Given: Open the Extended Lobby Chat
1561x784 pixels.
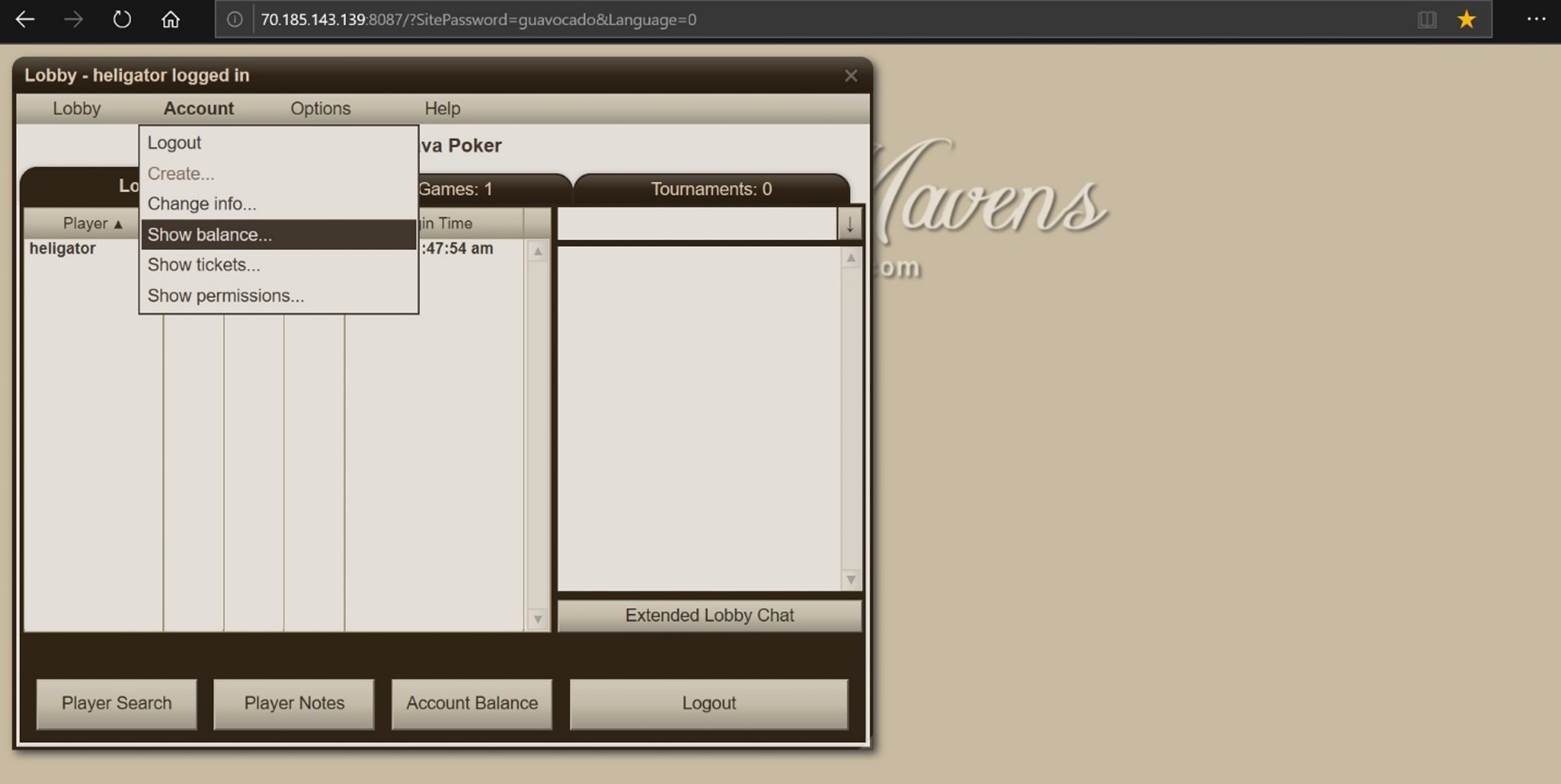Looking at the screenshot, I should [709, 615].
